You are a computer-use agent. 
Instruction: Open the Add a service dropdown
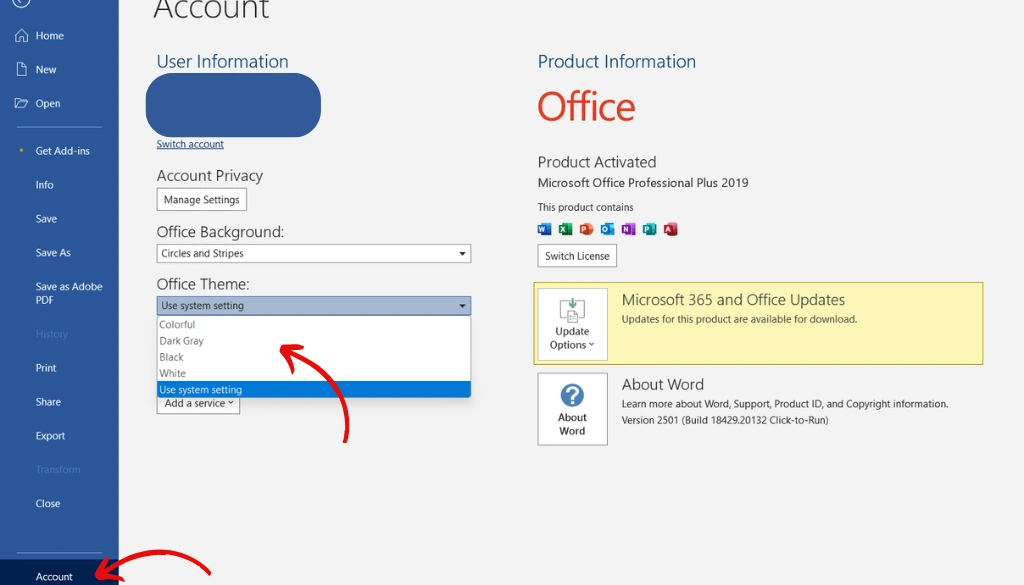click(199, 404)
